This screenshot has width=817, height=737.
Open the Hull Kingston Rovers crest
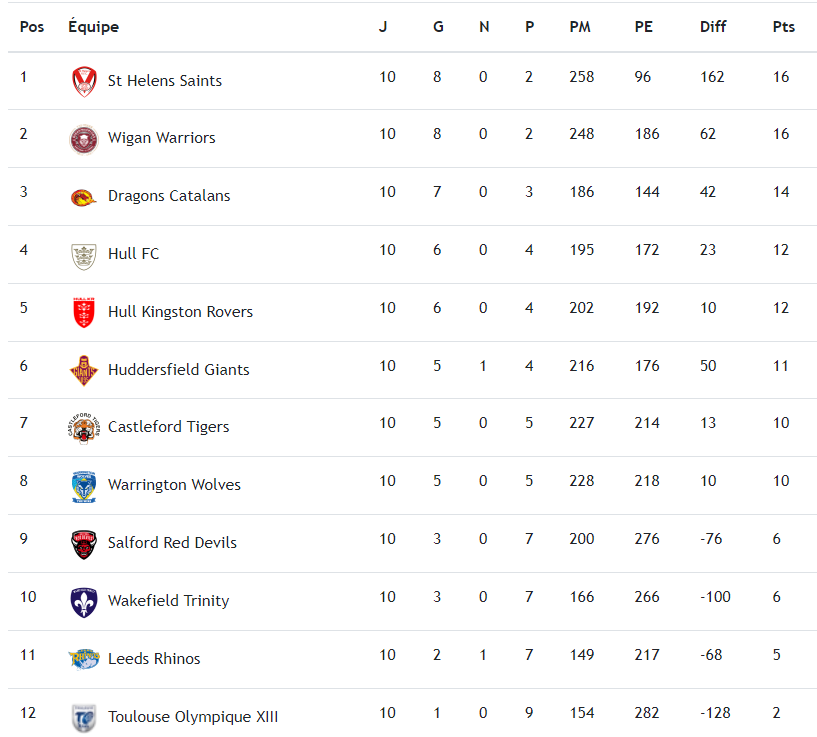pyautogui.click(x=84, y=312)
